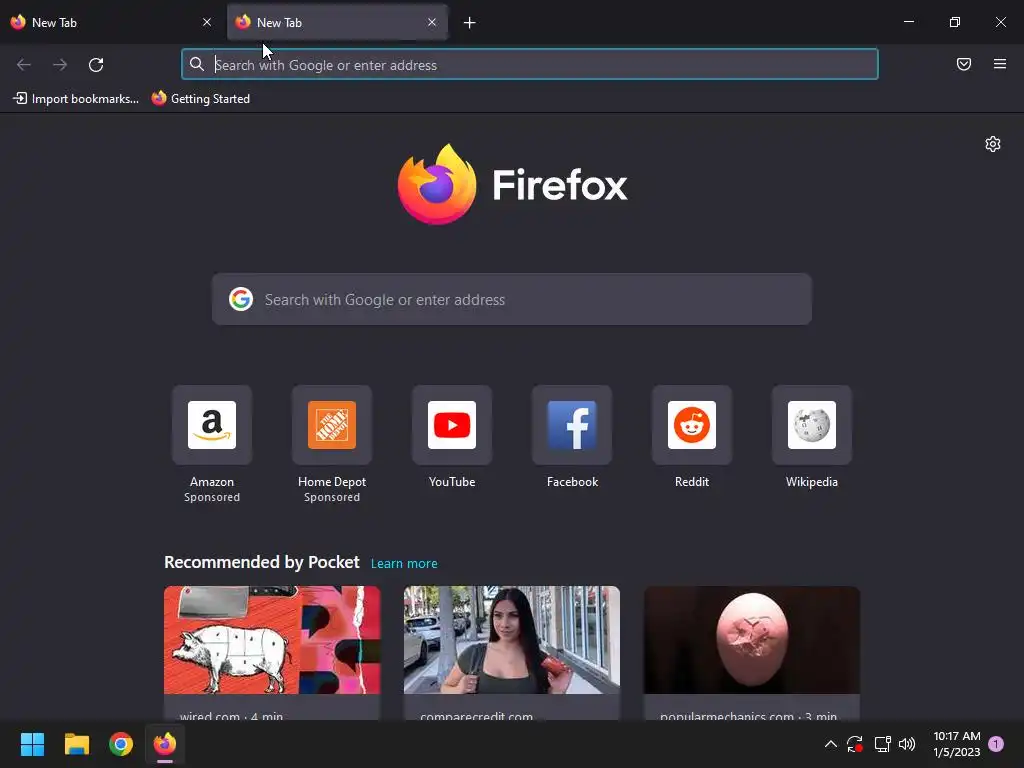Open the comparecredit.com article thumbnail
This screenshot has height=768, width=1024.
511,640
